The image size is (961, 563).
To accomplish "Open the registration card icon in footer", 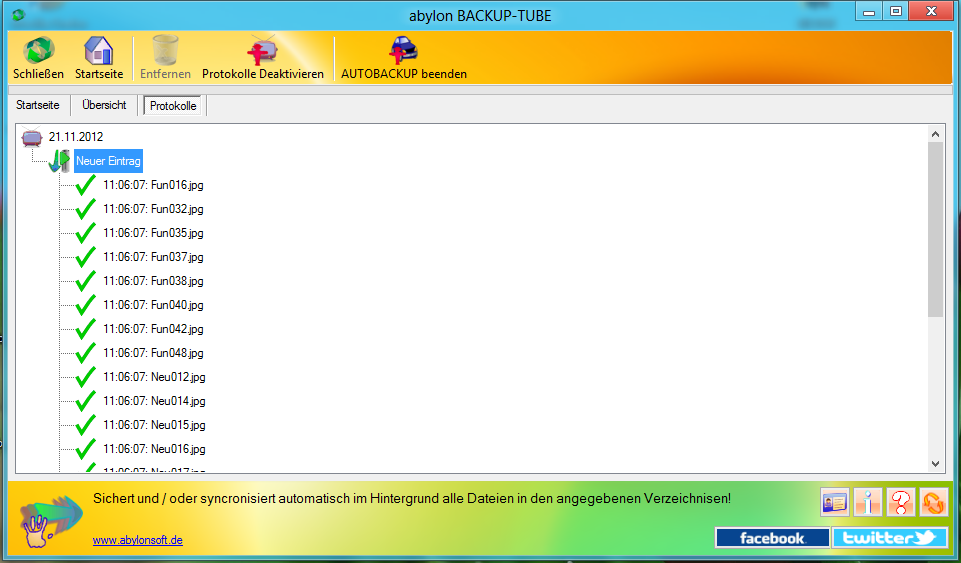I will 835,503.
